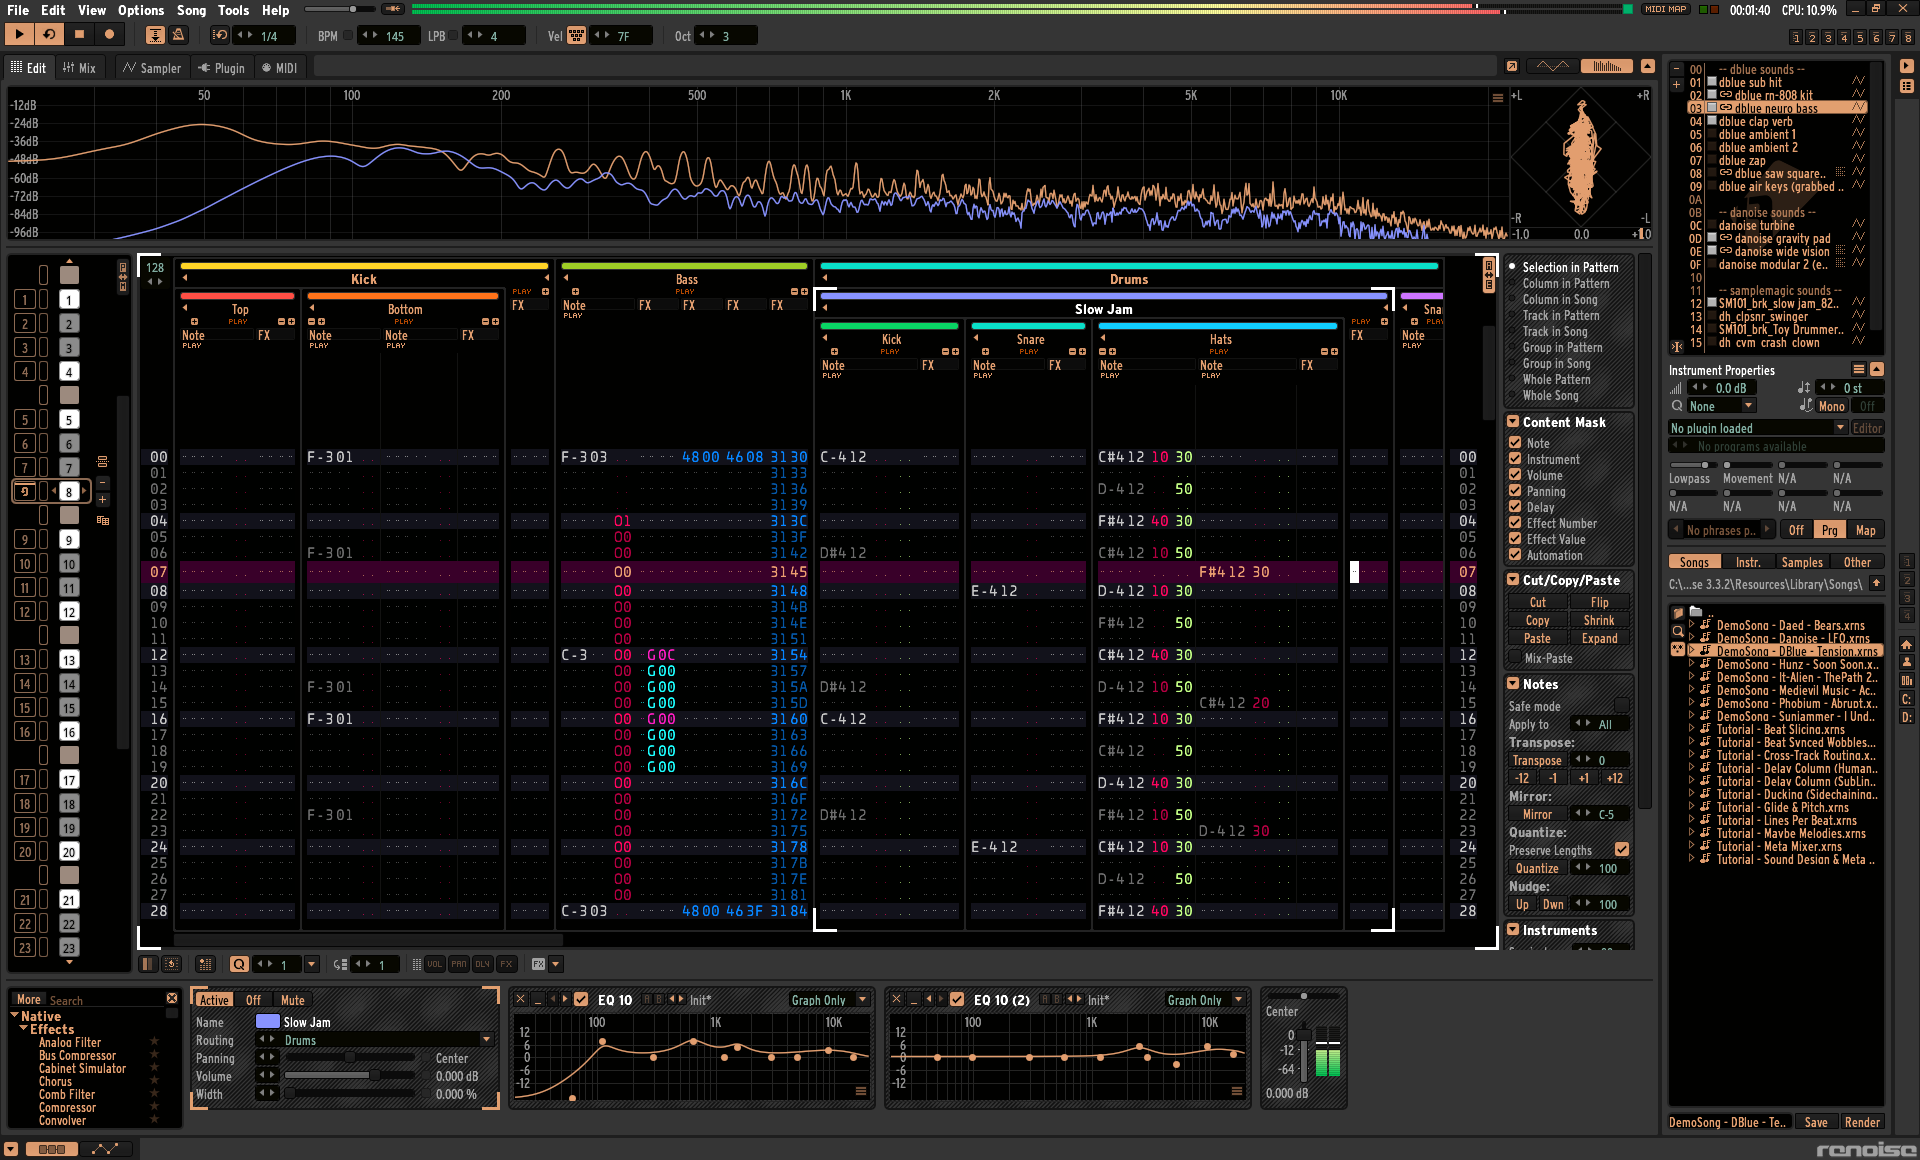Show delay column DLY icon
Image resolution: width=1920 pixels, height=1160 pixels.
482,964
